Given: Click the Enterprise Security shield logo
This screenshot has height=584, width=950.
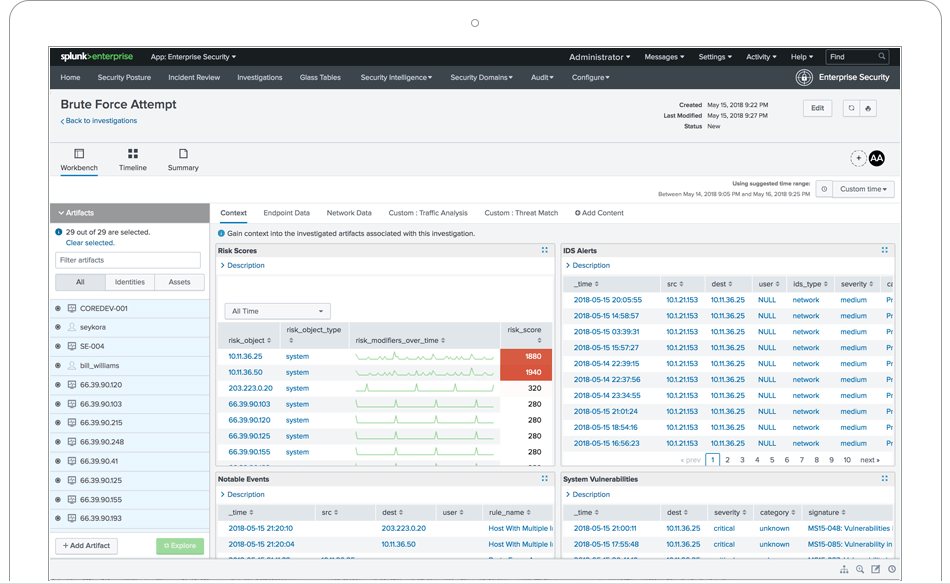Looking at the screenshot, I should (804, 77).
